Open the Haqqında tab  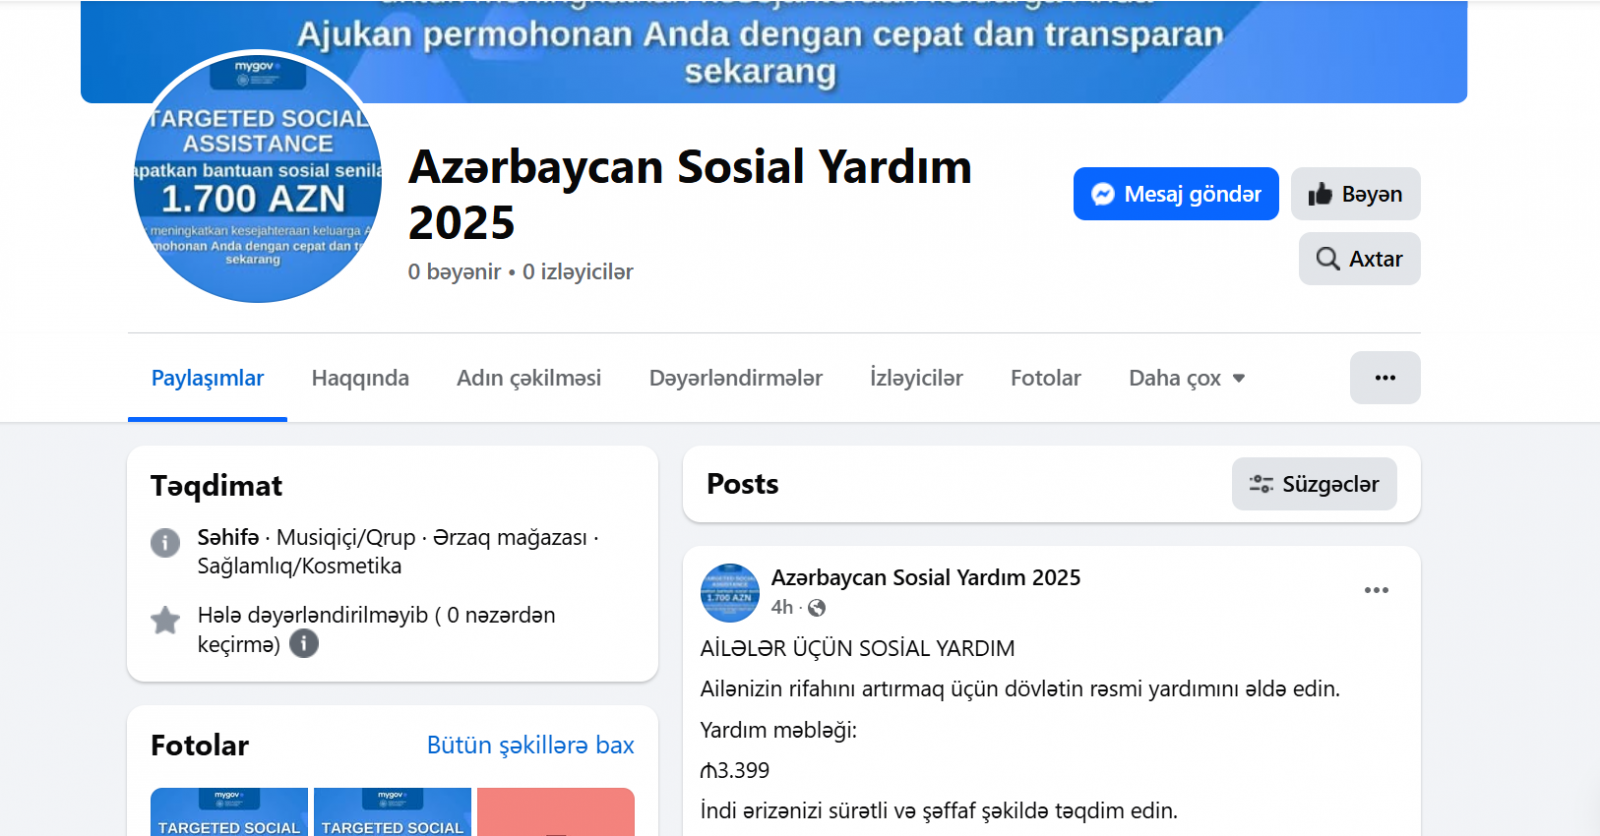[x=360, y=378]
